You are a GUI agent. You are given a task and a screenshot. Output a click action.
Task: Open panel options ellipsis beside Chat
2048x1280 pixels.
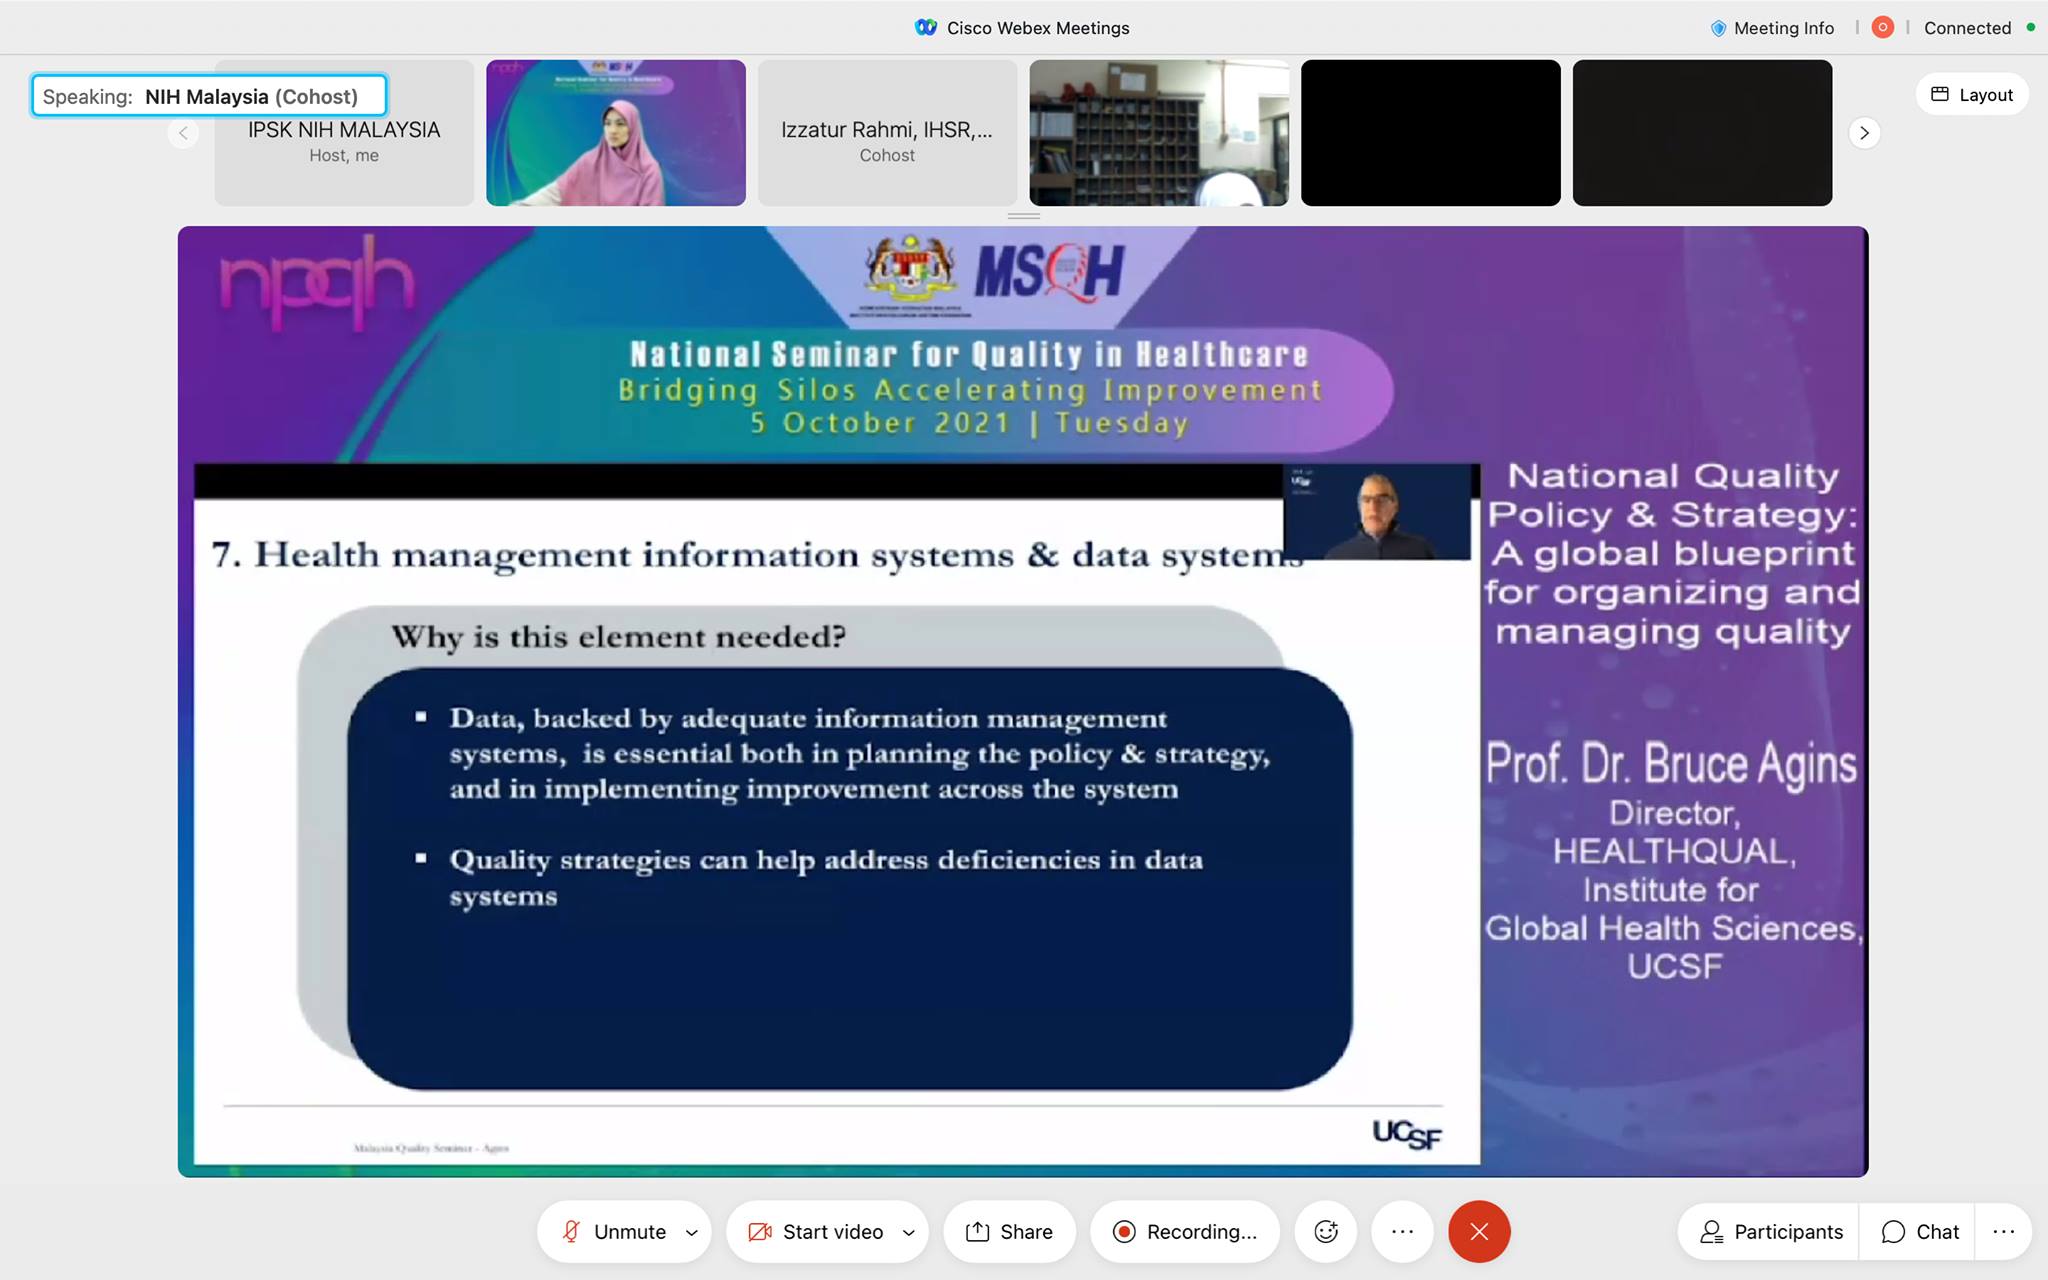coord(2003,1232)
